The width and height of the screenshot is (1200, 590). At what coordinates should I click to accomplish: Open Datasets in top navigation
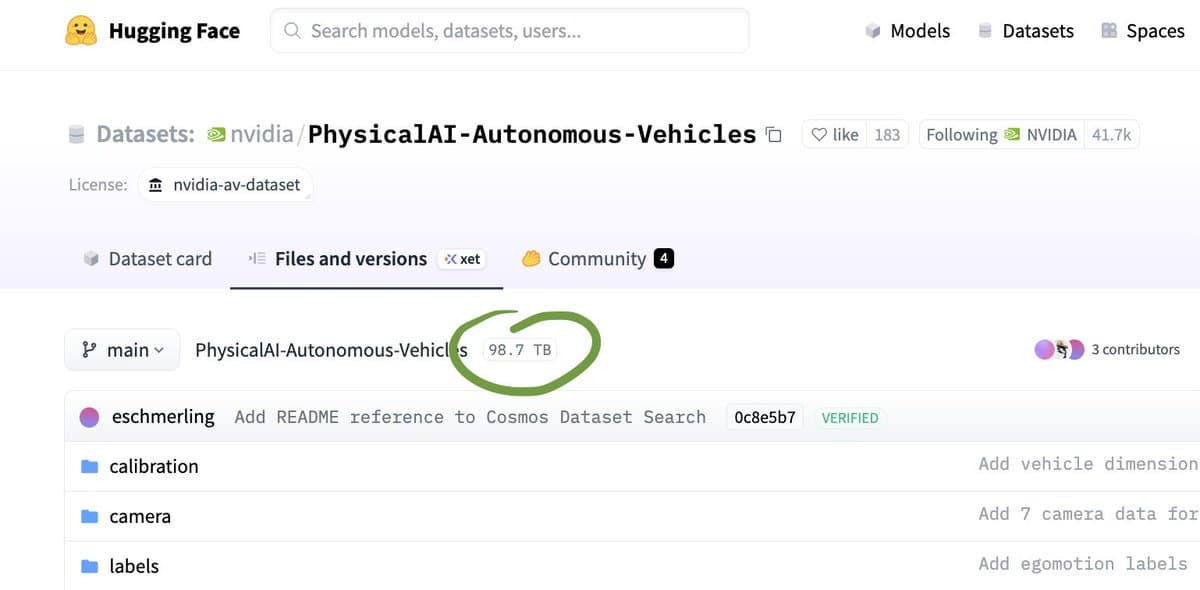(1025, 31)
